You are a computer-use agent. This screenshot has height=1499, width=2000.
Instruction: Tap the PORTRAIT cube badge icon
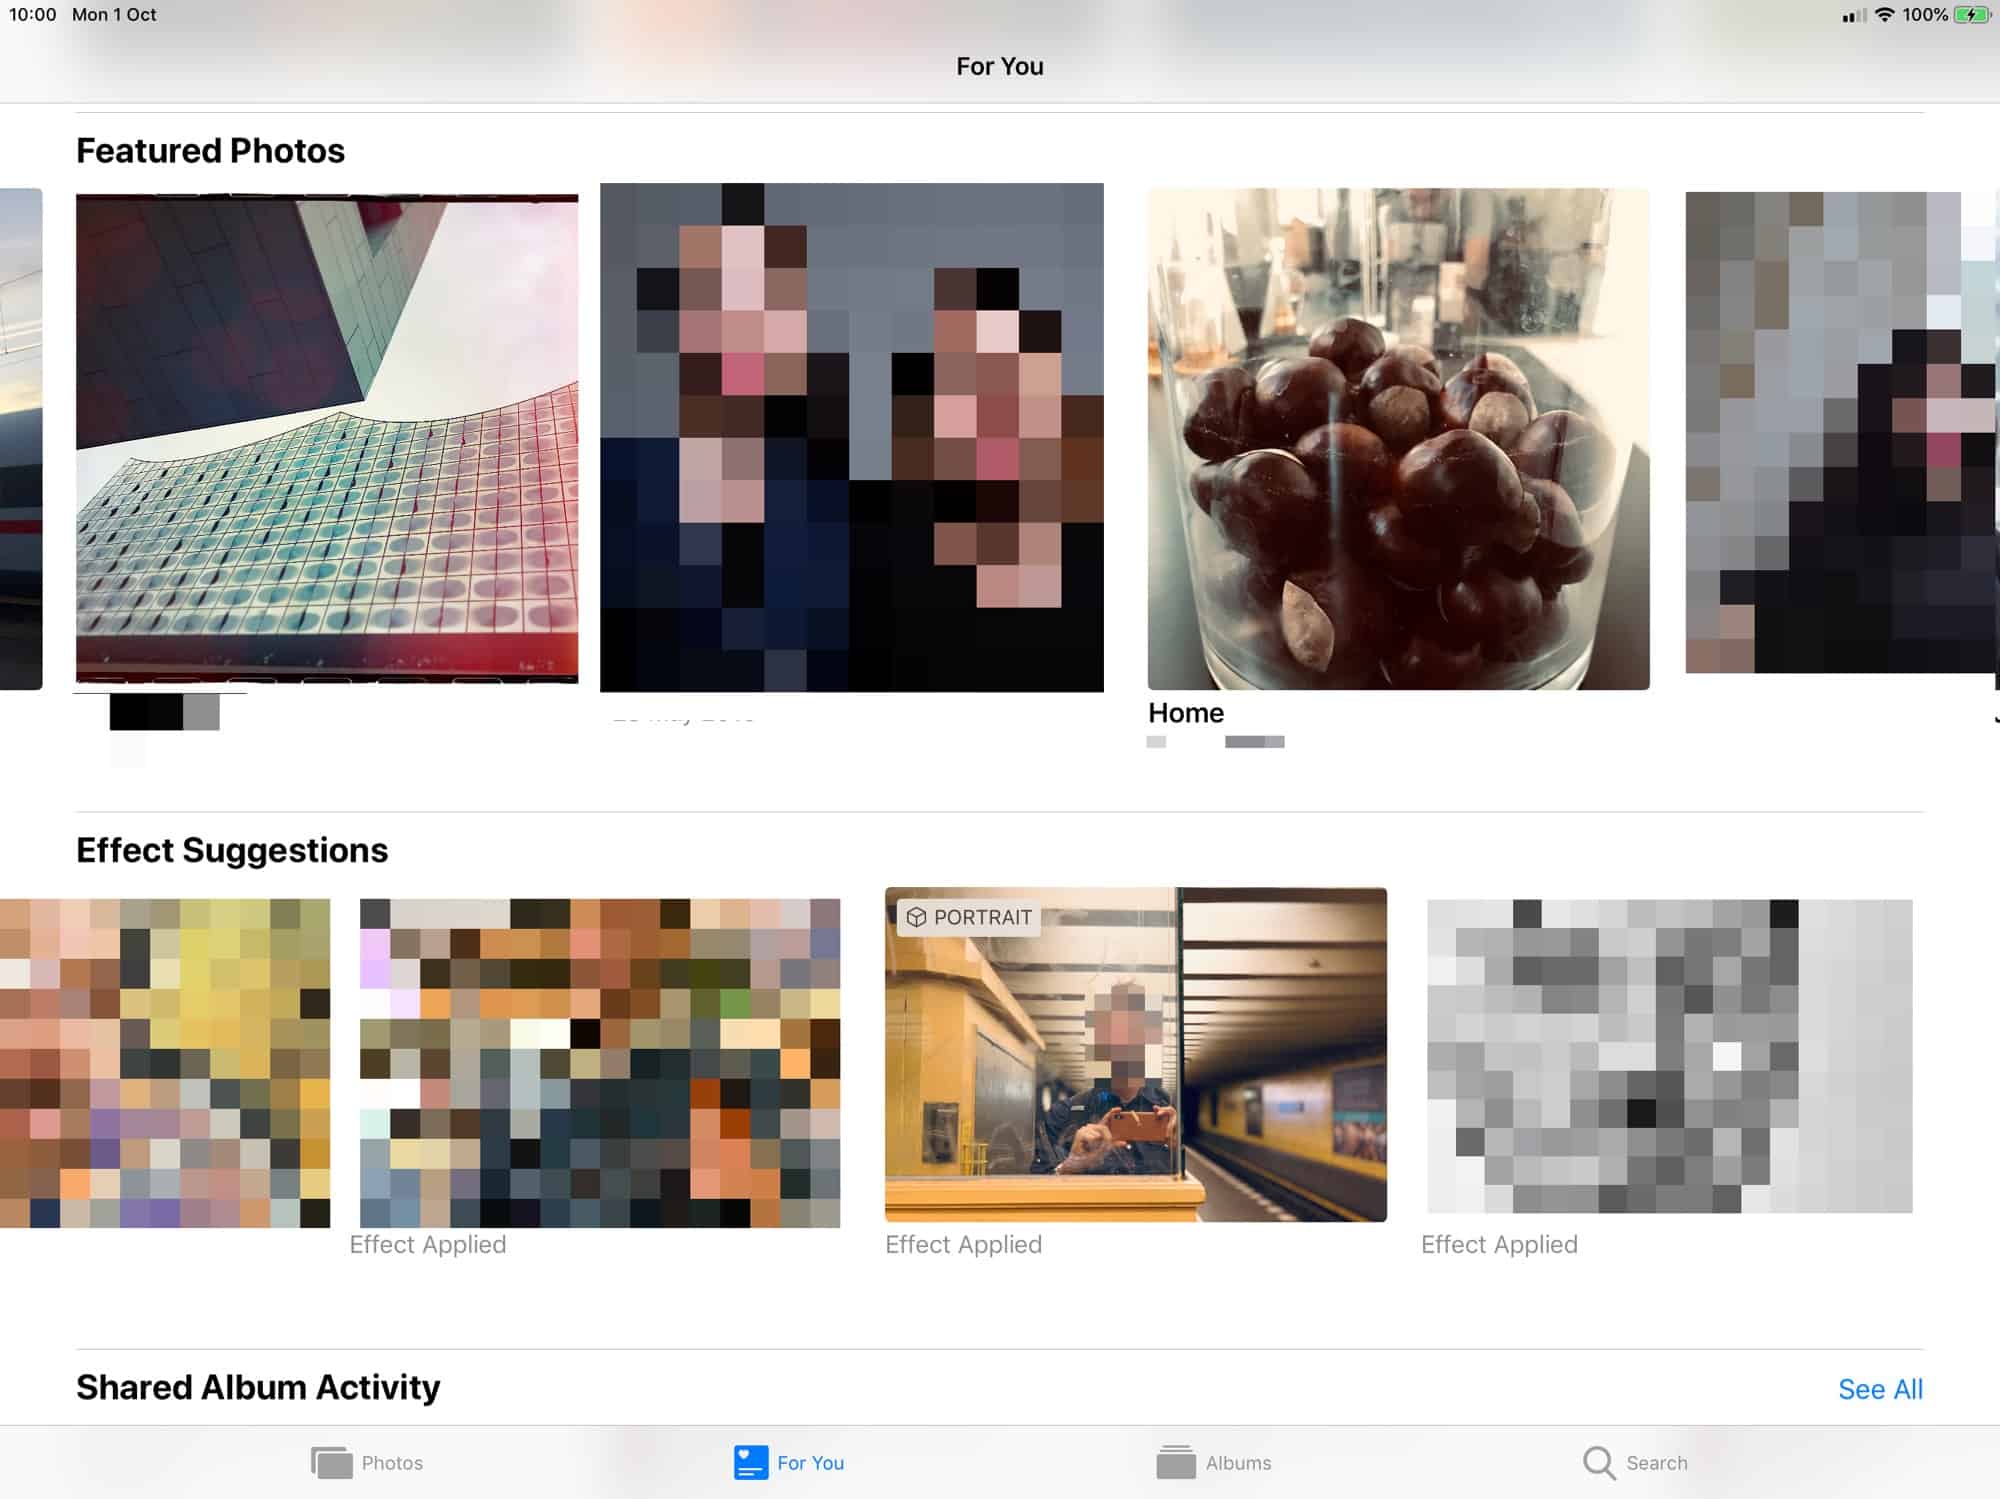[916, 917]
